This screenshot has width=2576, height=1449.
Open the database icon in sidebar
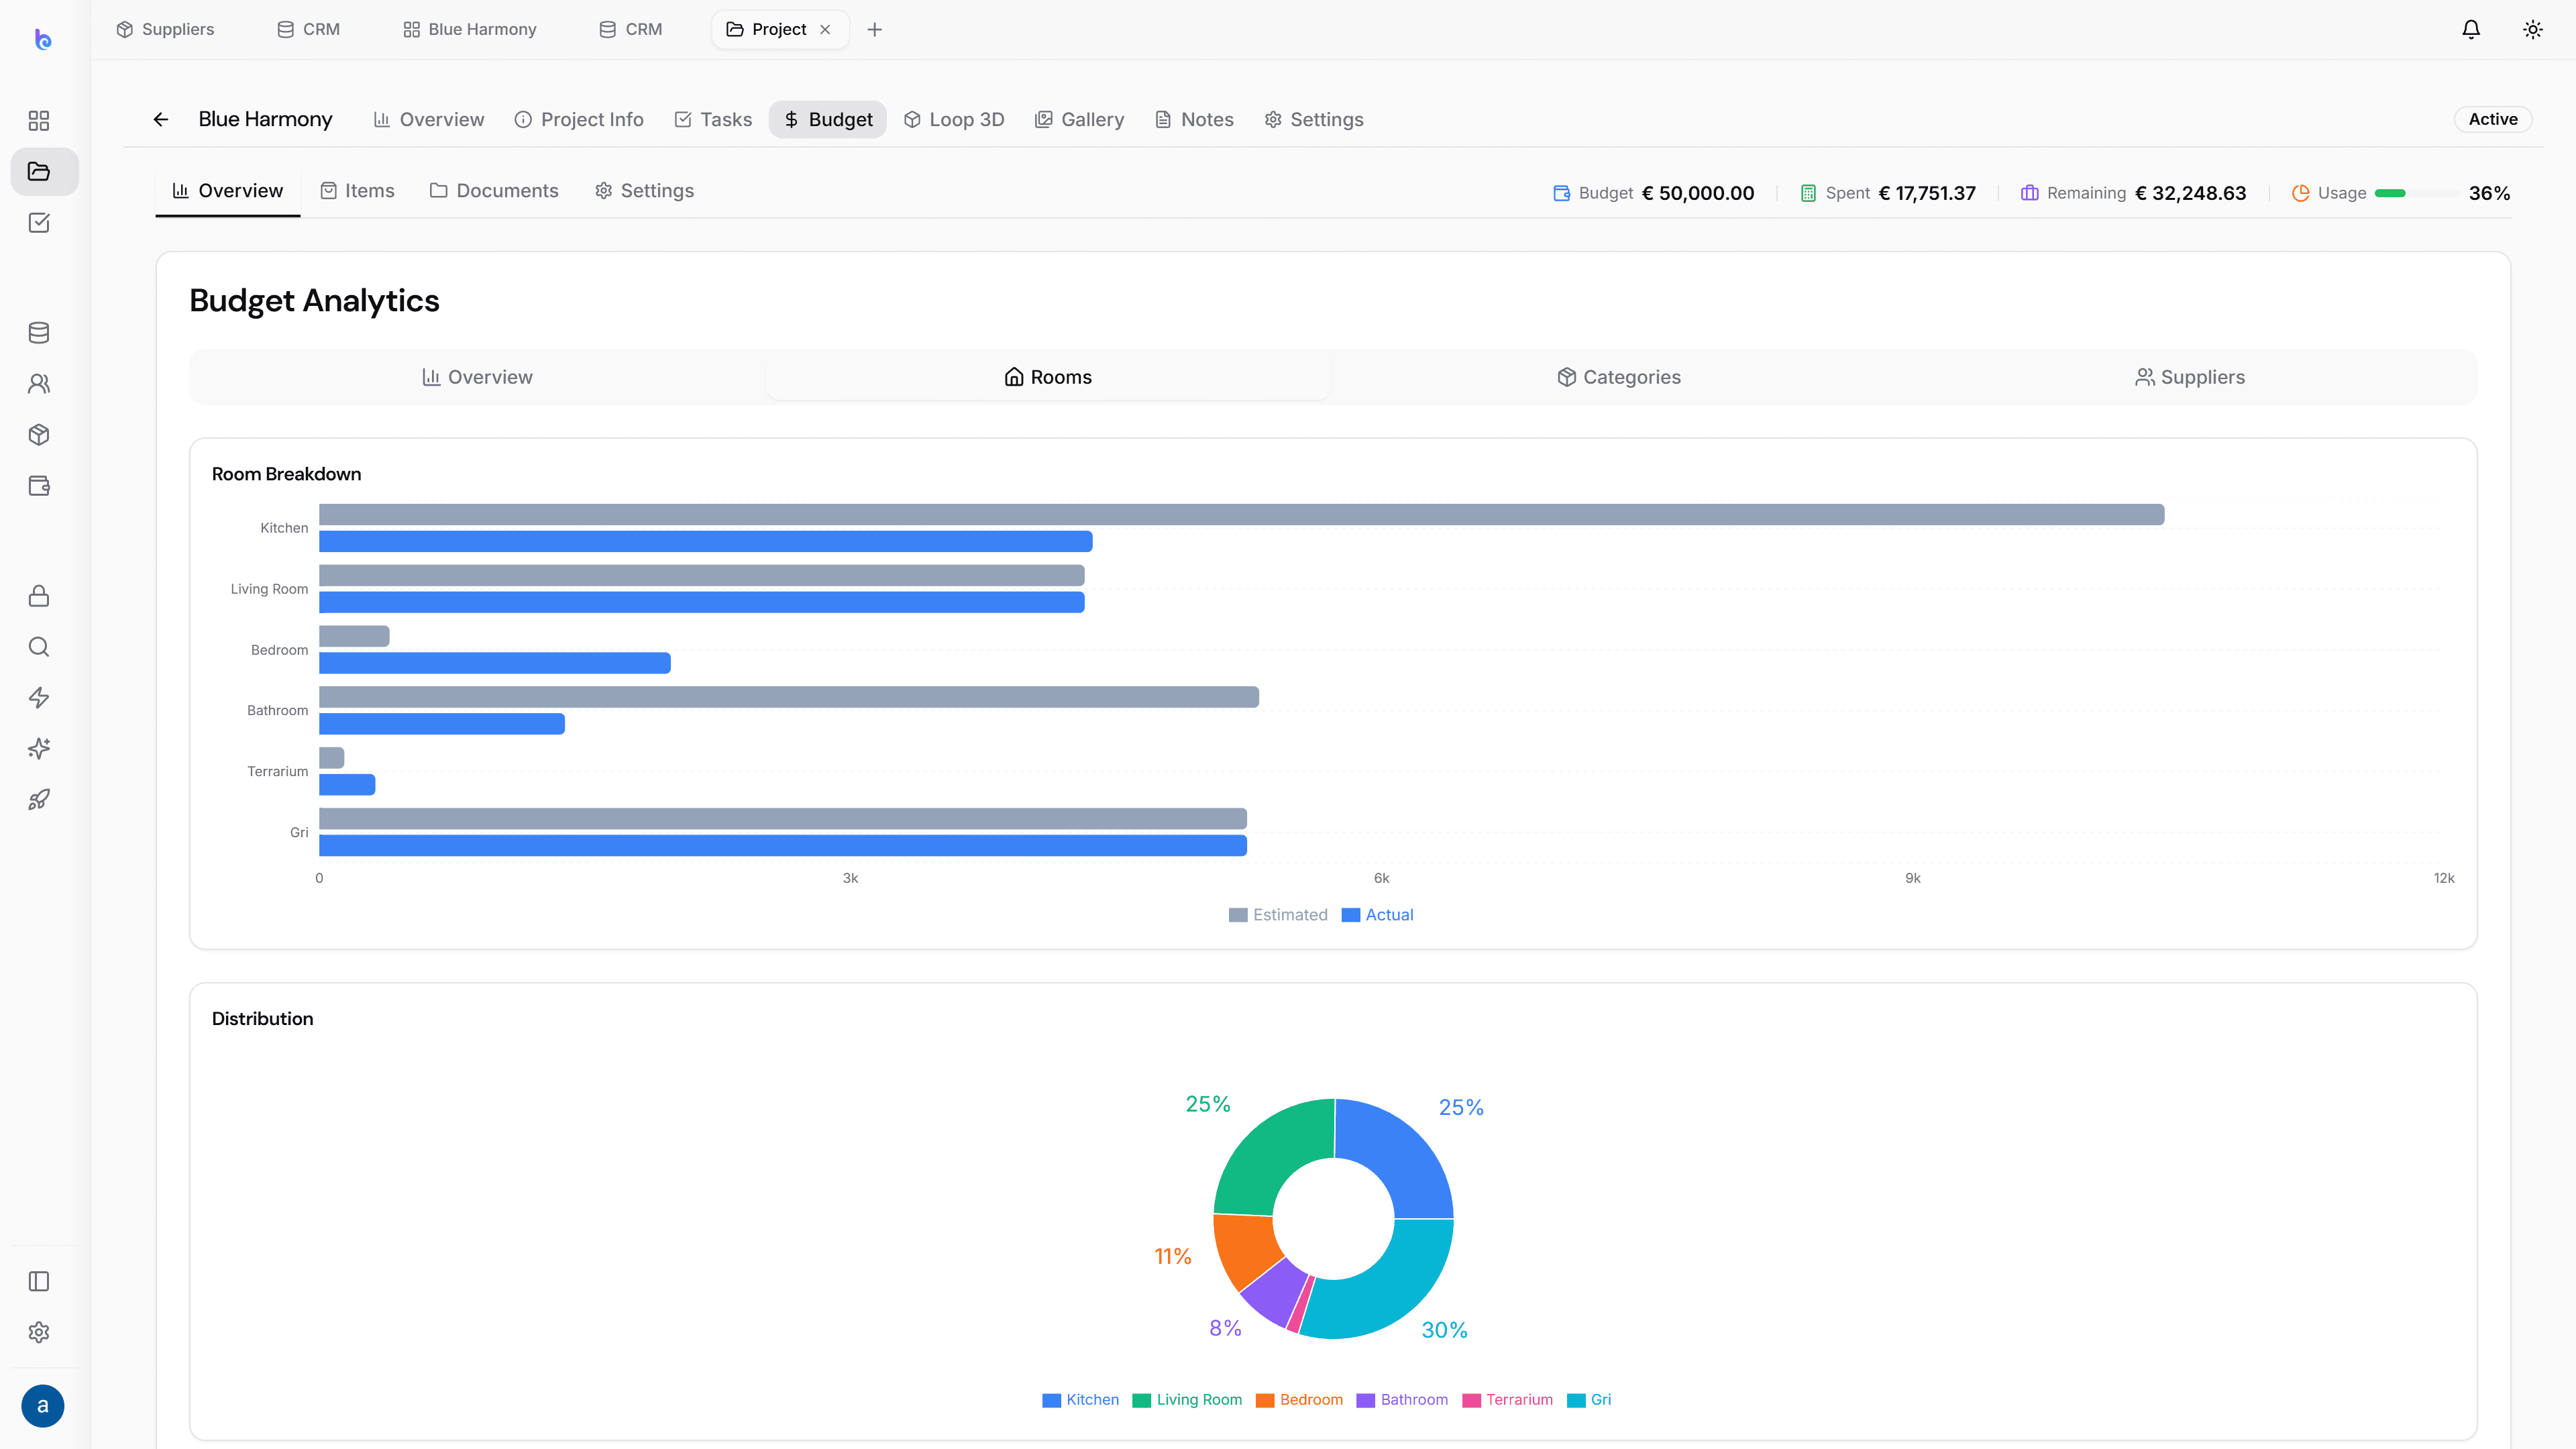39,332
